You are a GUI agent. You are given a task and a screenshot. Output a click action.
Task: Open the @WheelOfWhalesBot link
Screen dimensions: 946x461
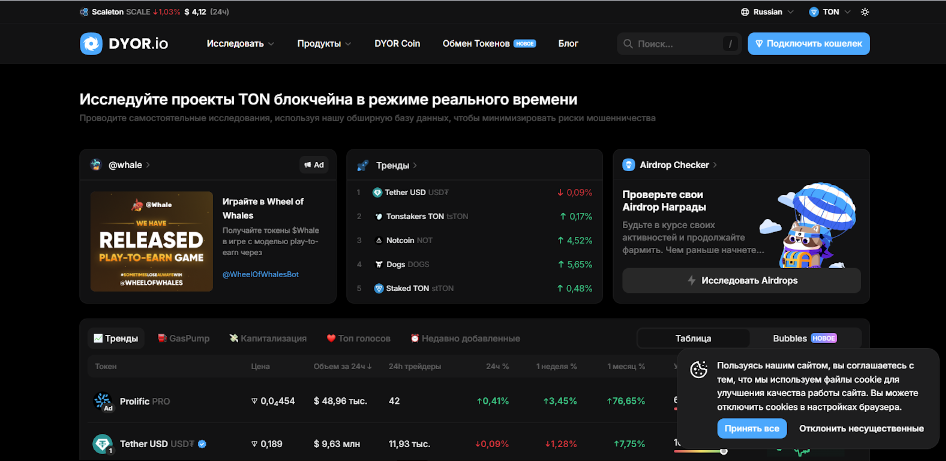click(x=261, y=274)
